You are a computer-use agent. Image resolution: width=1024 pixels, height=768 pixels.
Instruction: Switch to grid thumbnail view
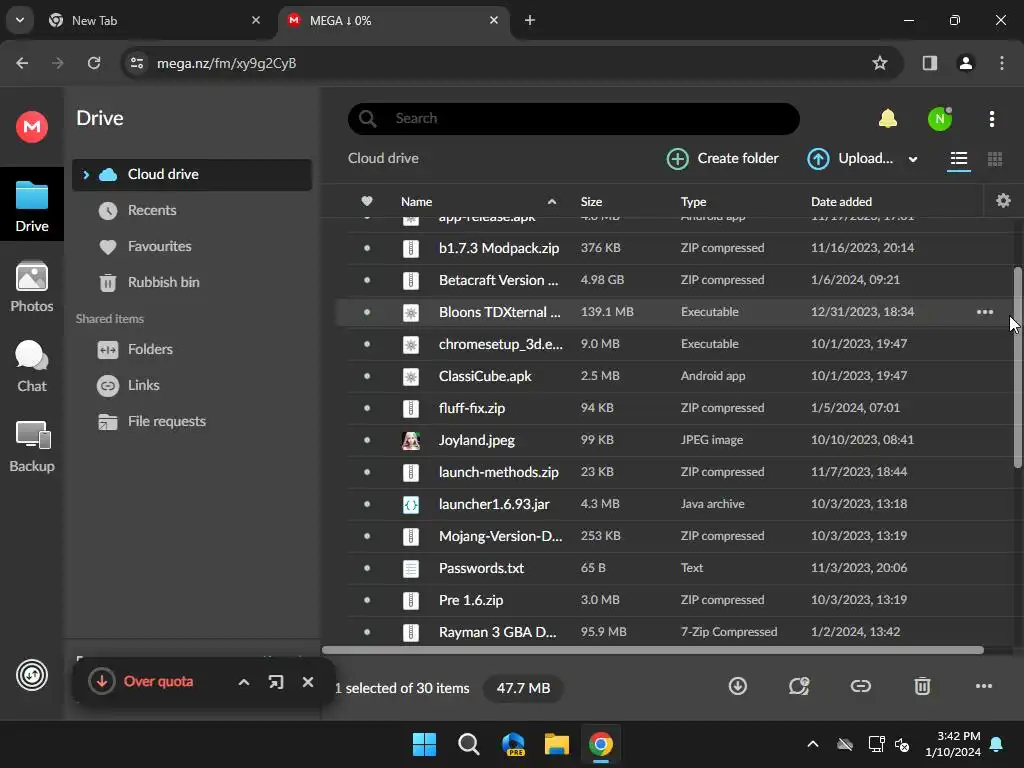[x=995, y=159]
